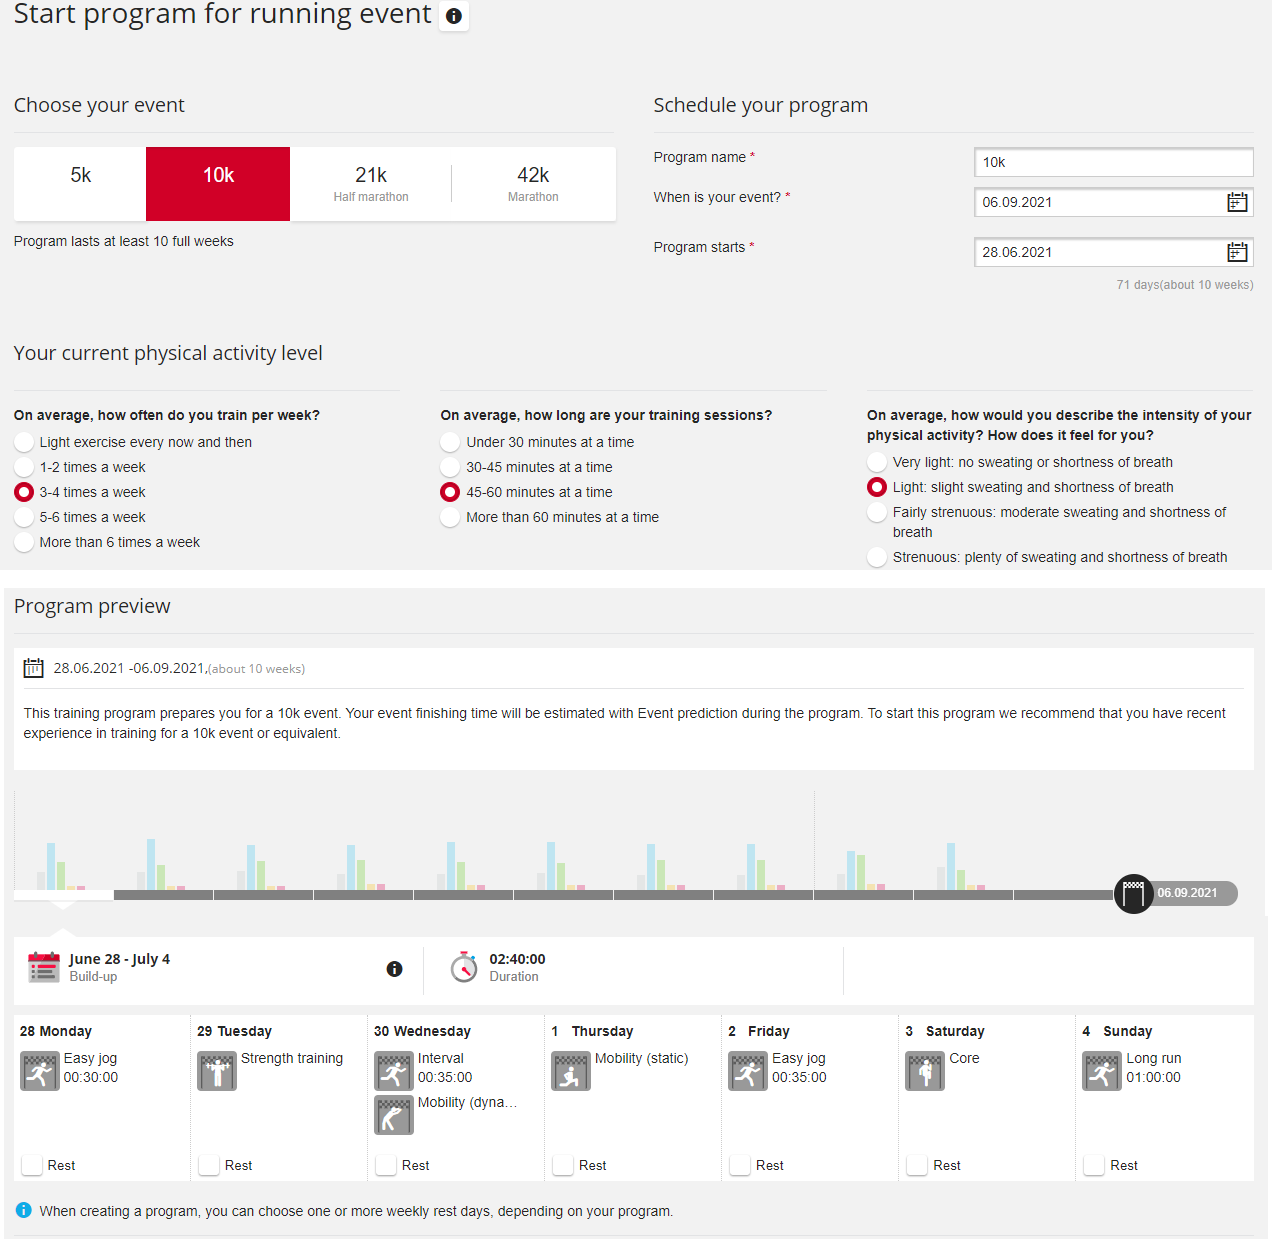Click the June 28 - July 4 week calendar icon
This screenshot has height=1239, width=1272.
click(44, 967)
